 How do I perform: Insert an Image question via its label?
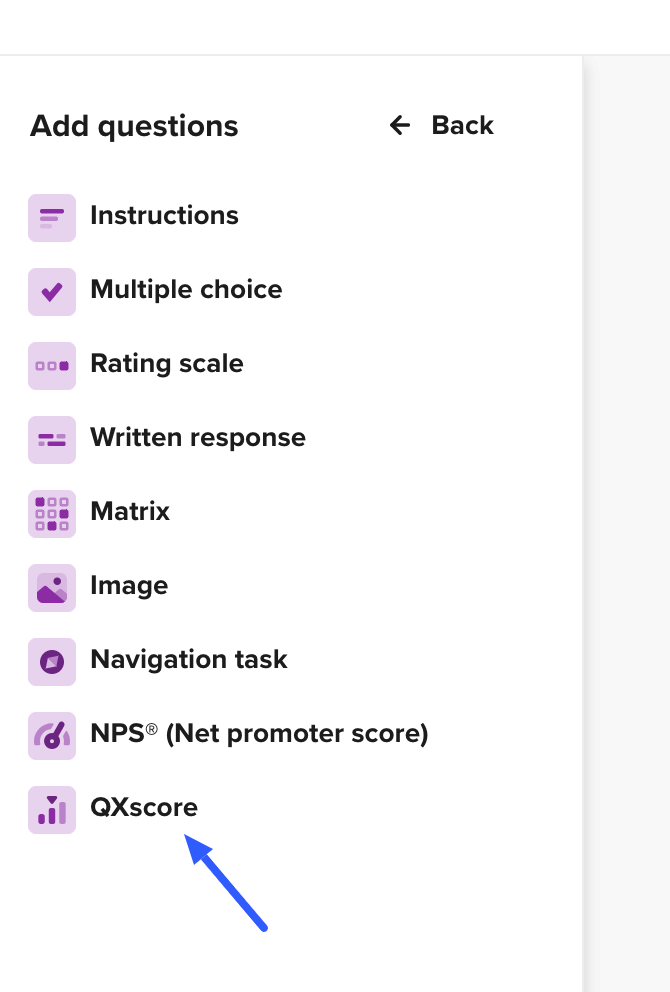[129, 585]
